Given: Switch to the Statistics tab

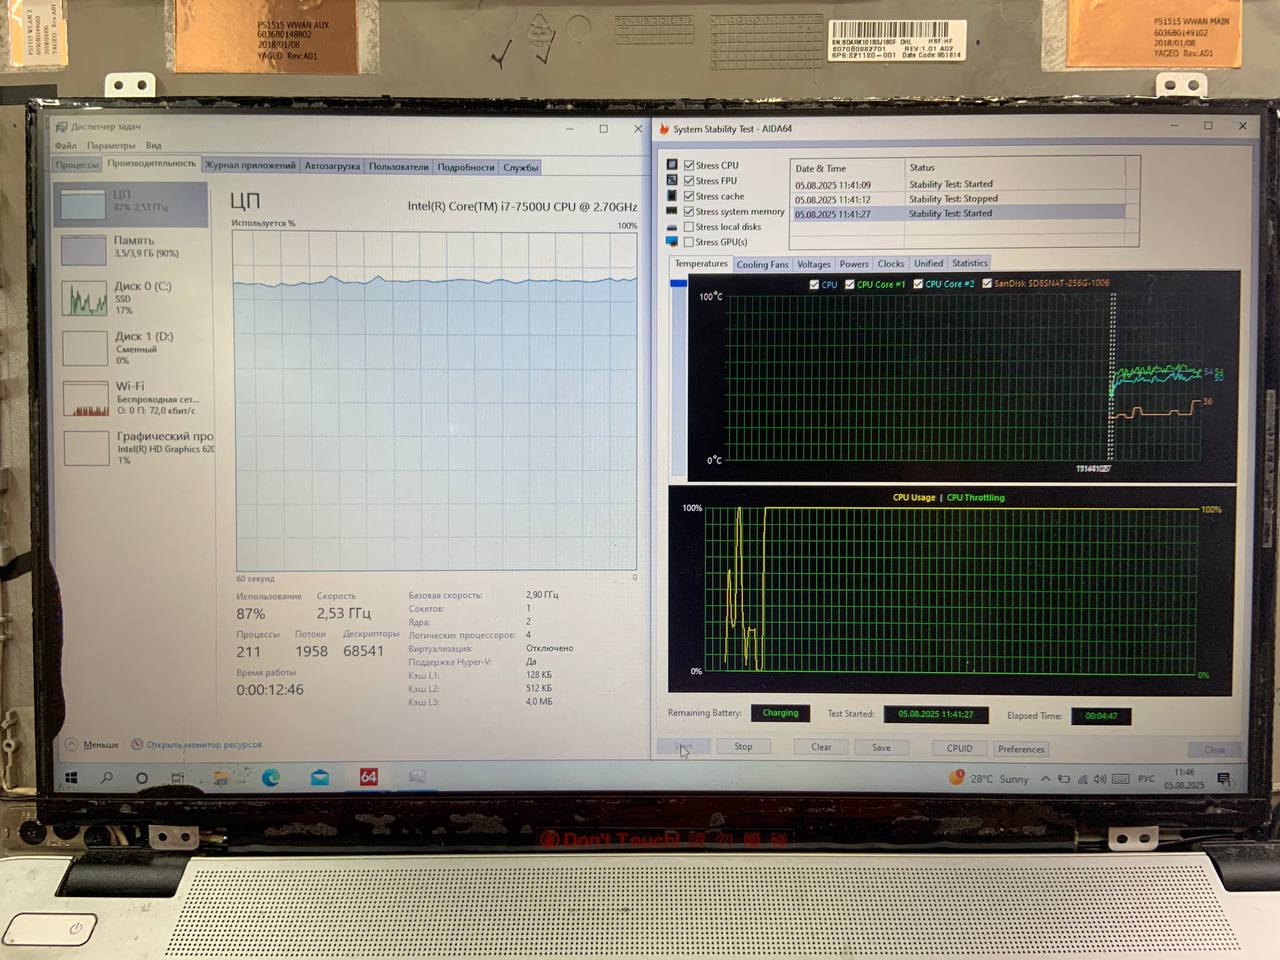Looking at the screenshot, I should pyautogui.click(x=969, y=264).
